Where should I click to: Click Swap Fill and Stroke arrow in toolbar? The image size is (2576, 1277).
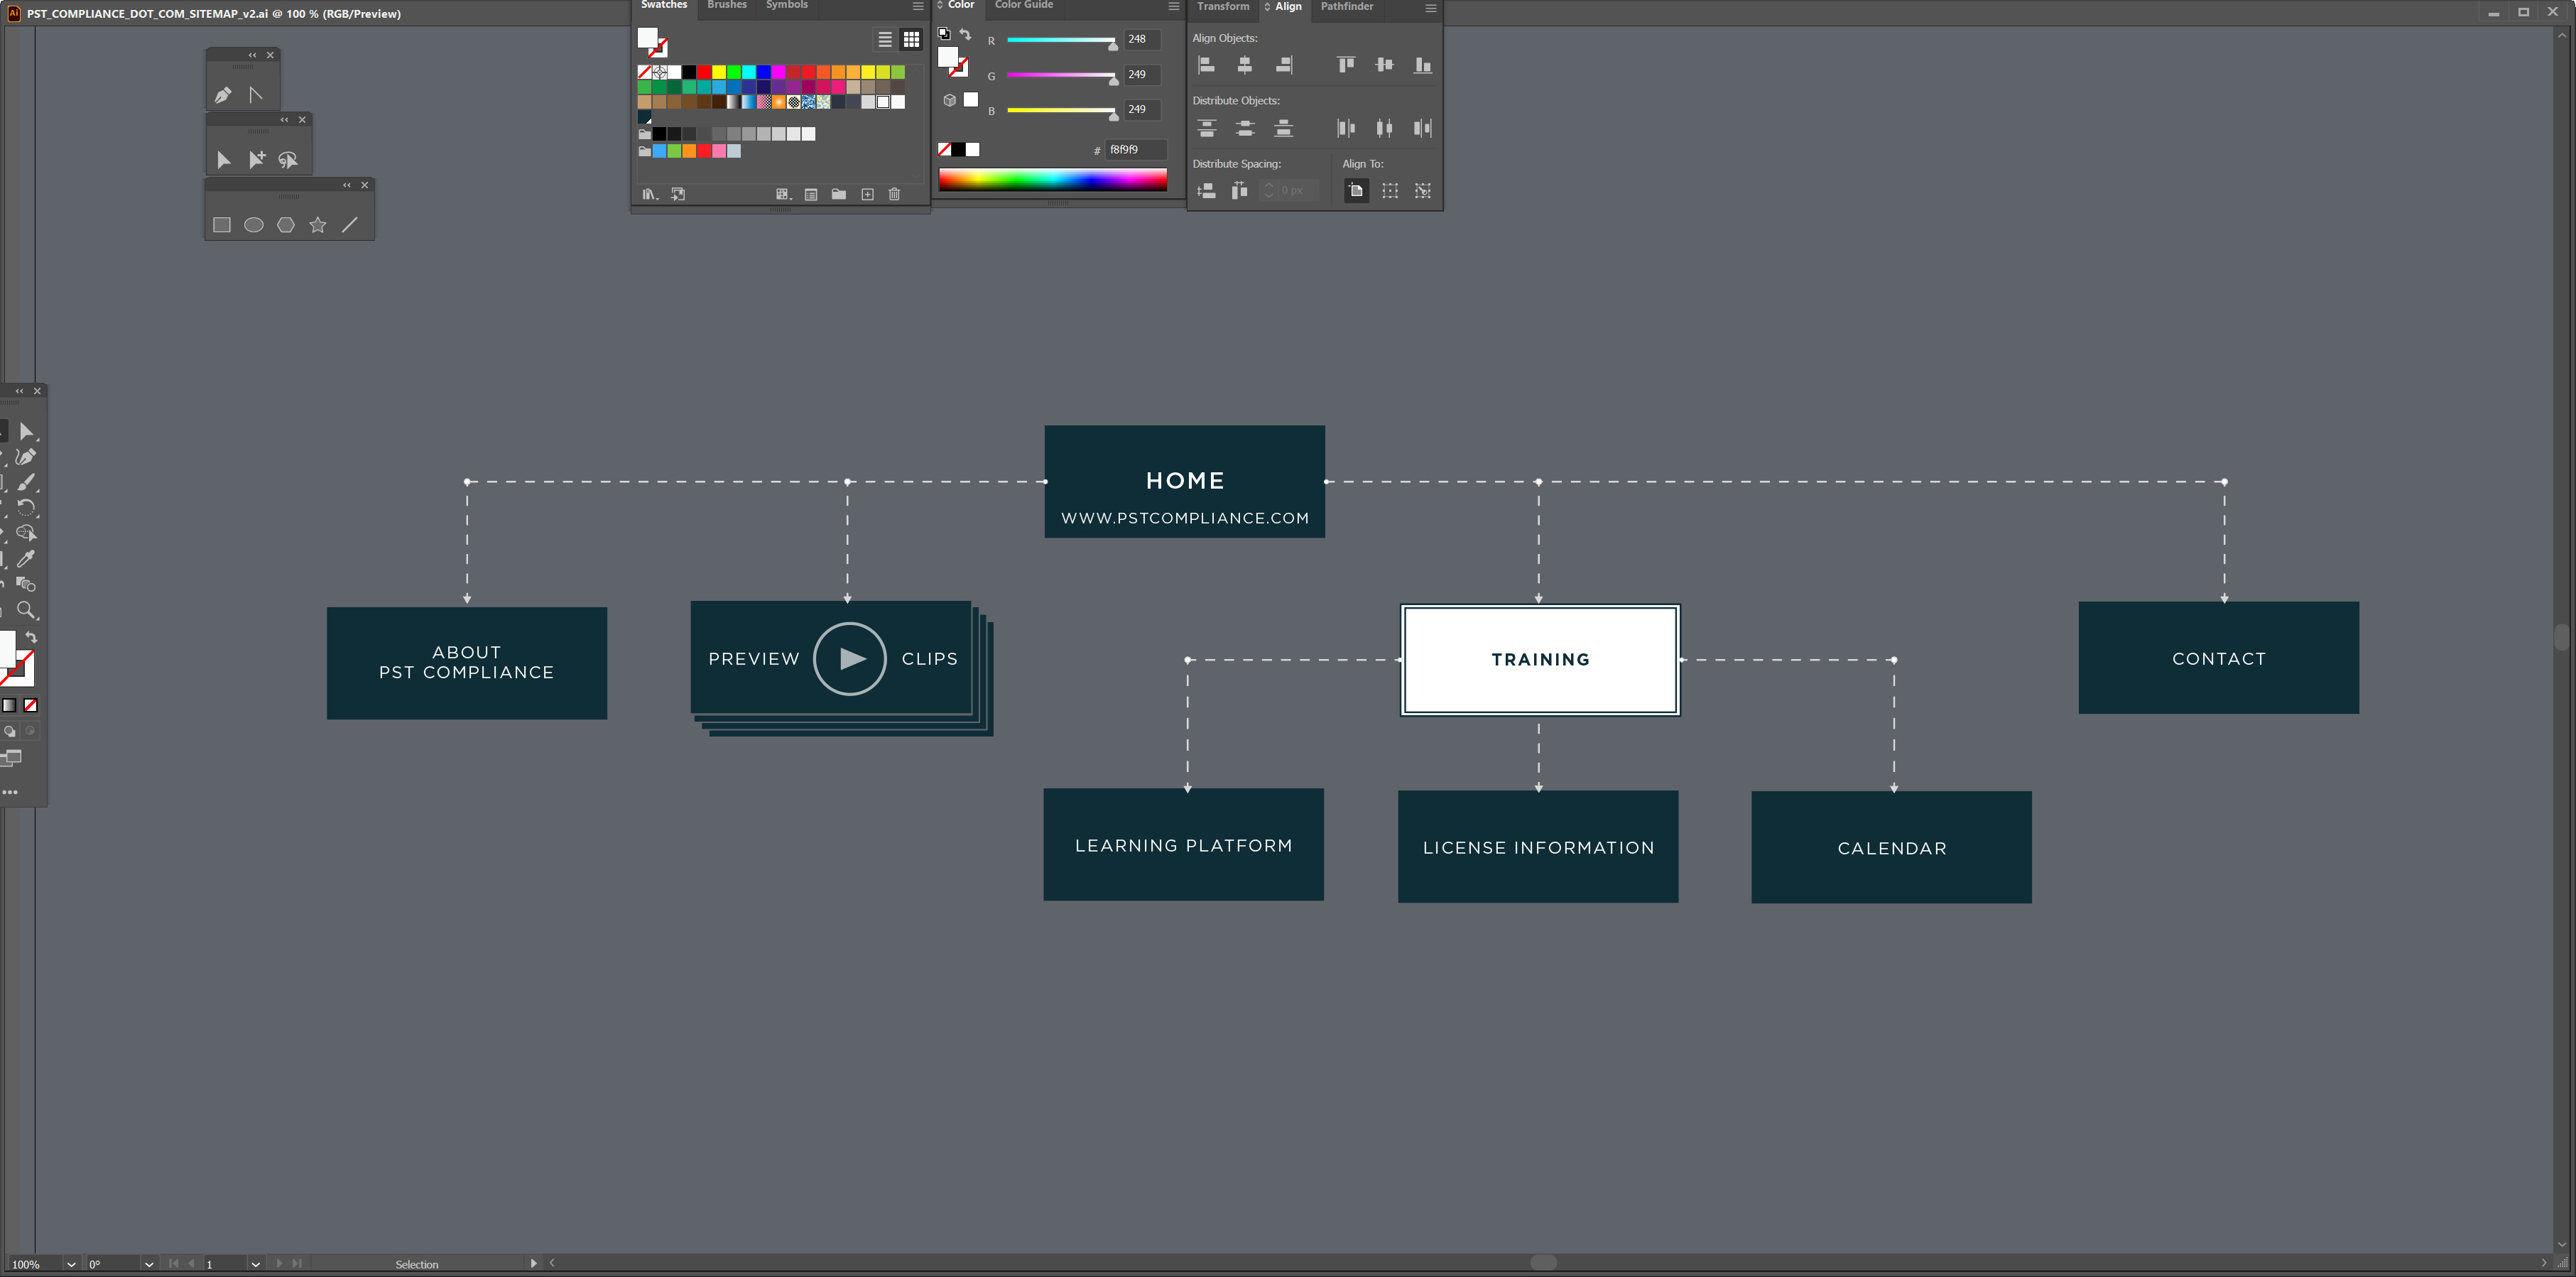[x=31, y=637]
